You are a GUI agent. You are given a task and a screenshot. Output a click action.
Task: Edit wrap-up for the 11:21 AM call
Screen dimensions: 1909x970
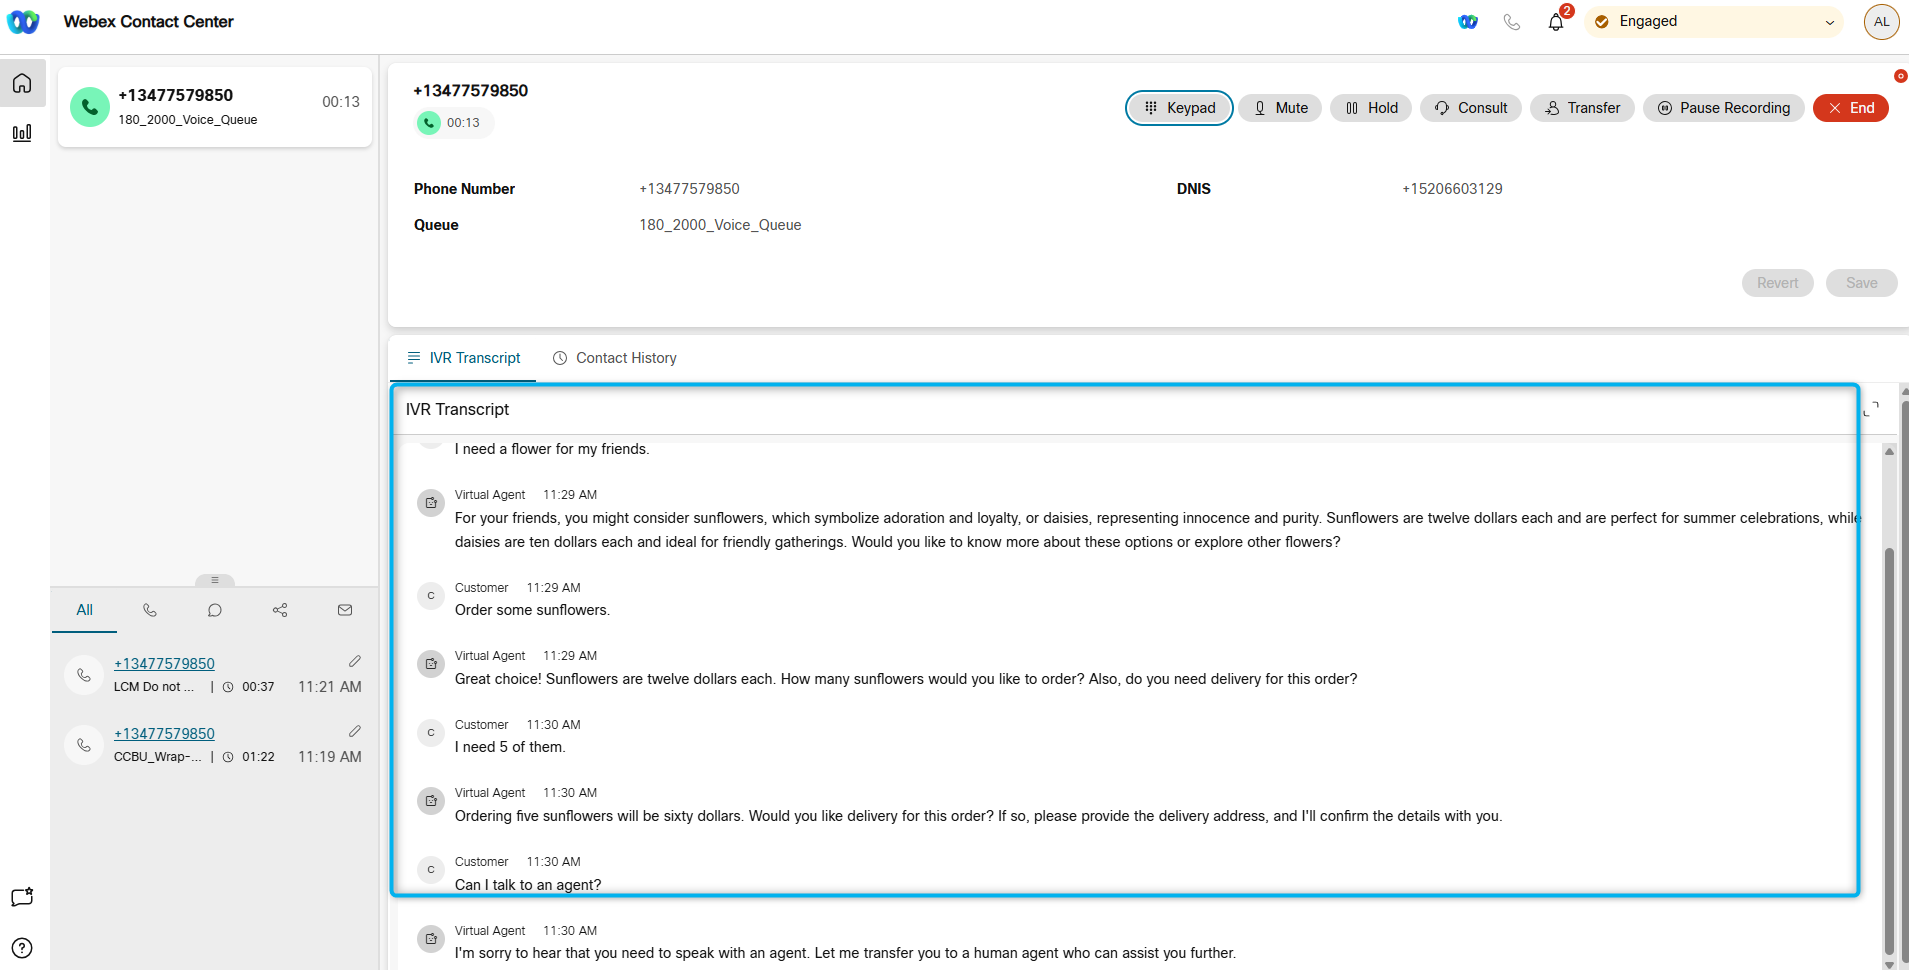[354, 662]
